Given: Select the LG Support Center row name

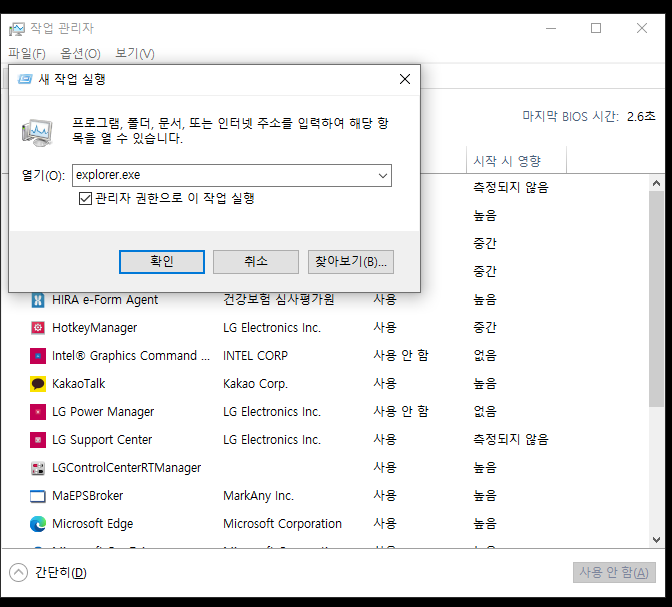Looking at the screenshot, I should pyautogui.click(x=102, y=440).
